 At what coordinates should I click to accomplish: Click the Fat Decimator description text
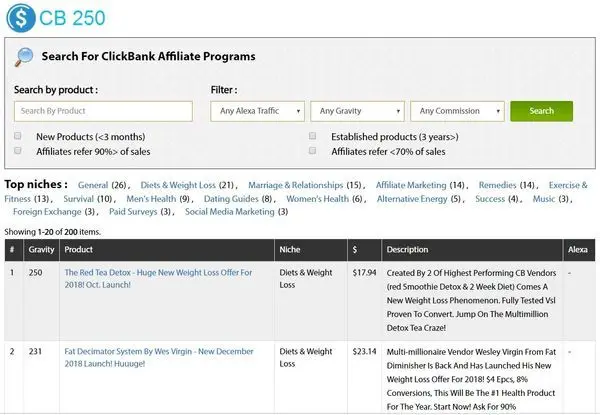click(x=471, y=379)
